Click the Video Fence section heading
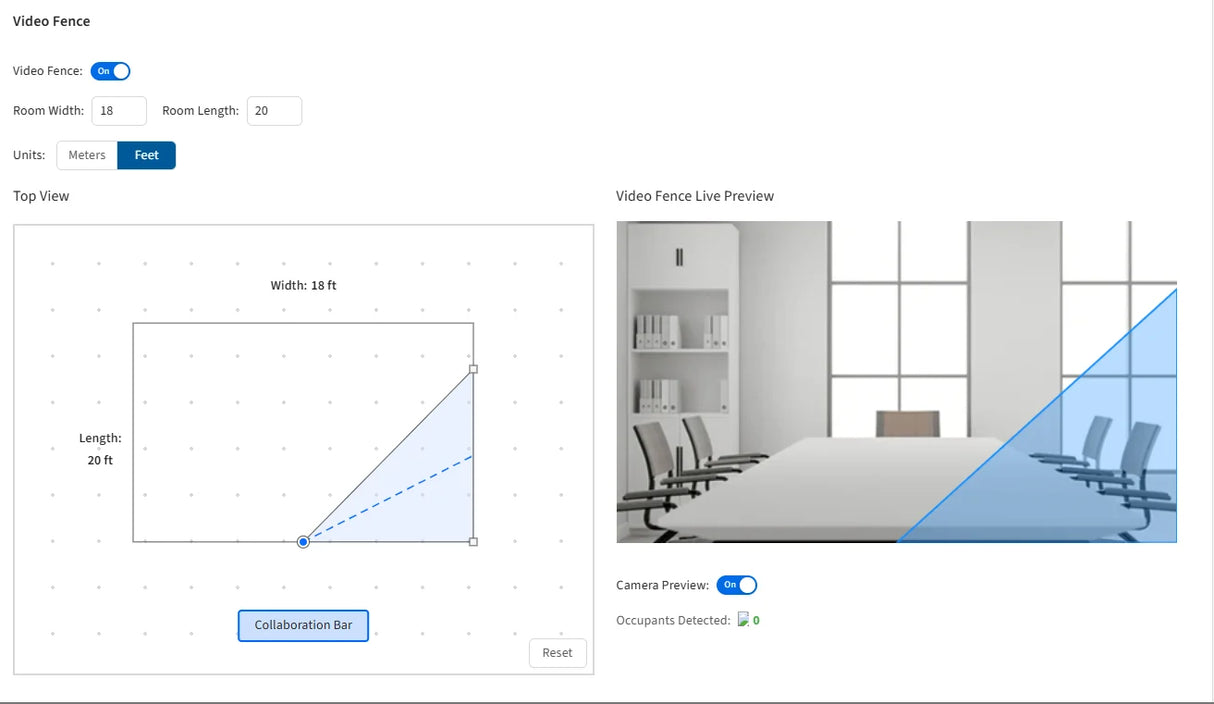 51,21
